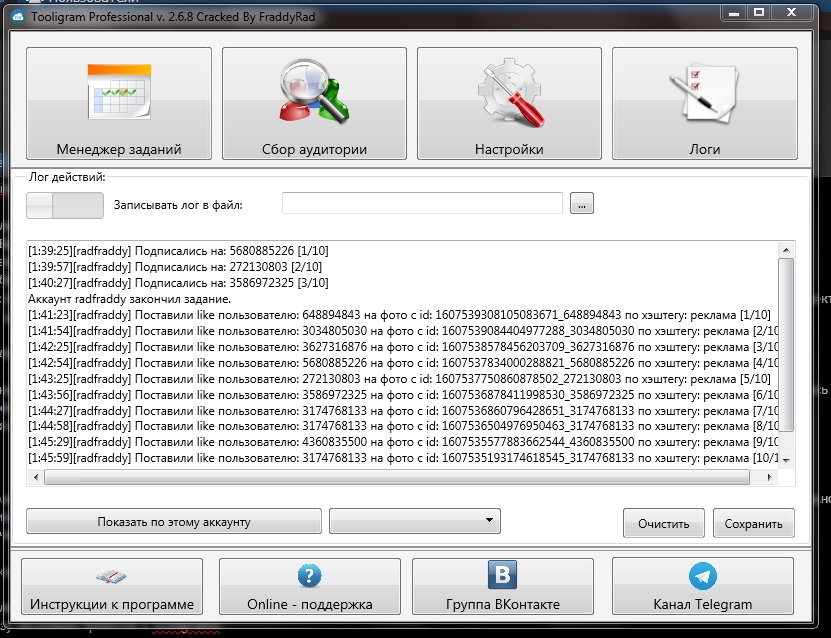Click the Сохранить button
Screen dimensions: 831x638
(x=754, y=524)
